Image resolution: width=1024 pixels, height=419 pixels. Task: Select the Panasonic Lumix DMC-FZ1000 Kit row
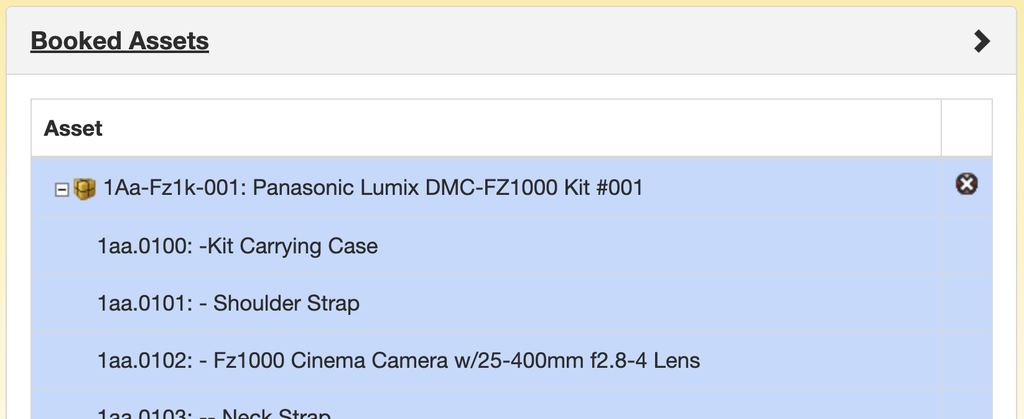point(486,187)
